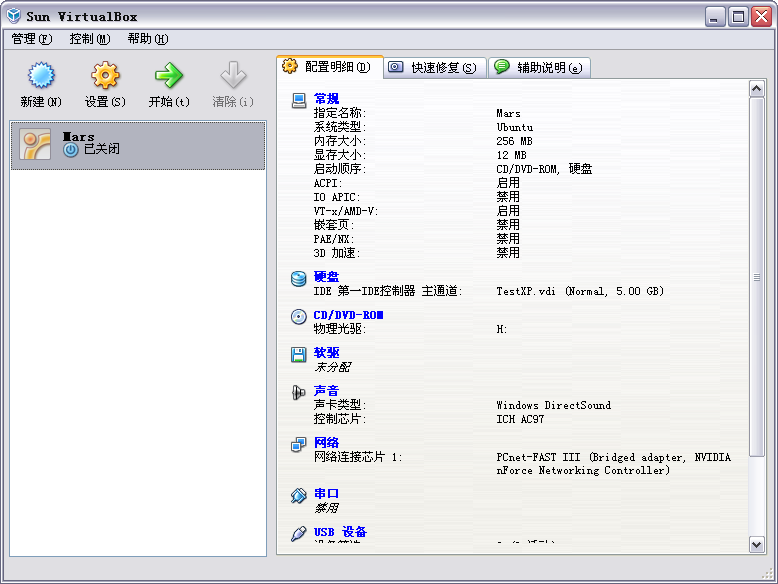Click the 软驱 floppy disk icon

[x=298, y=354]
